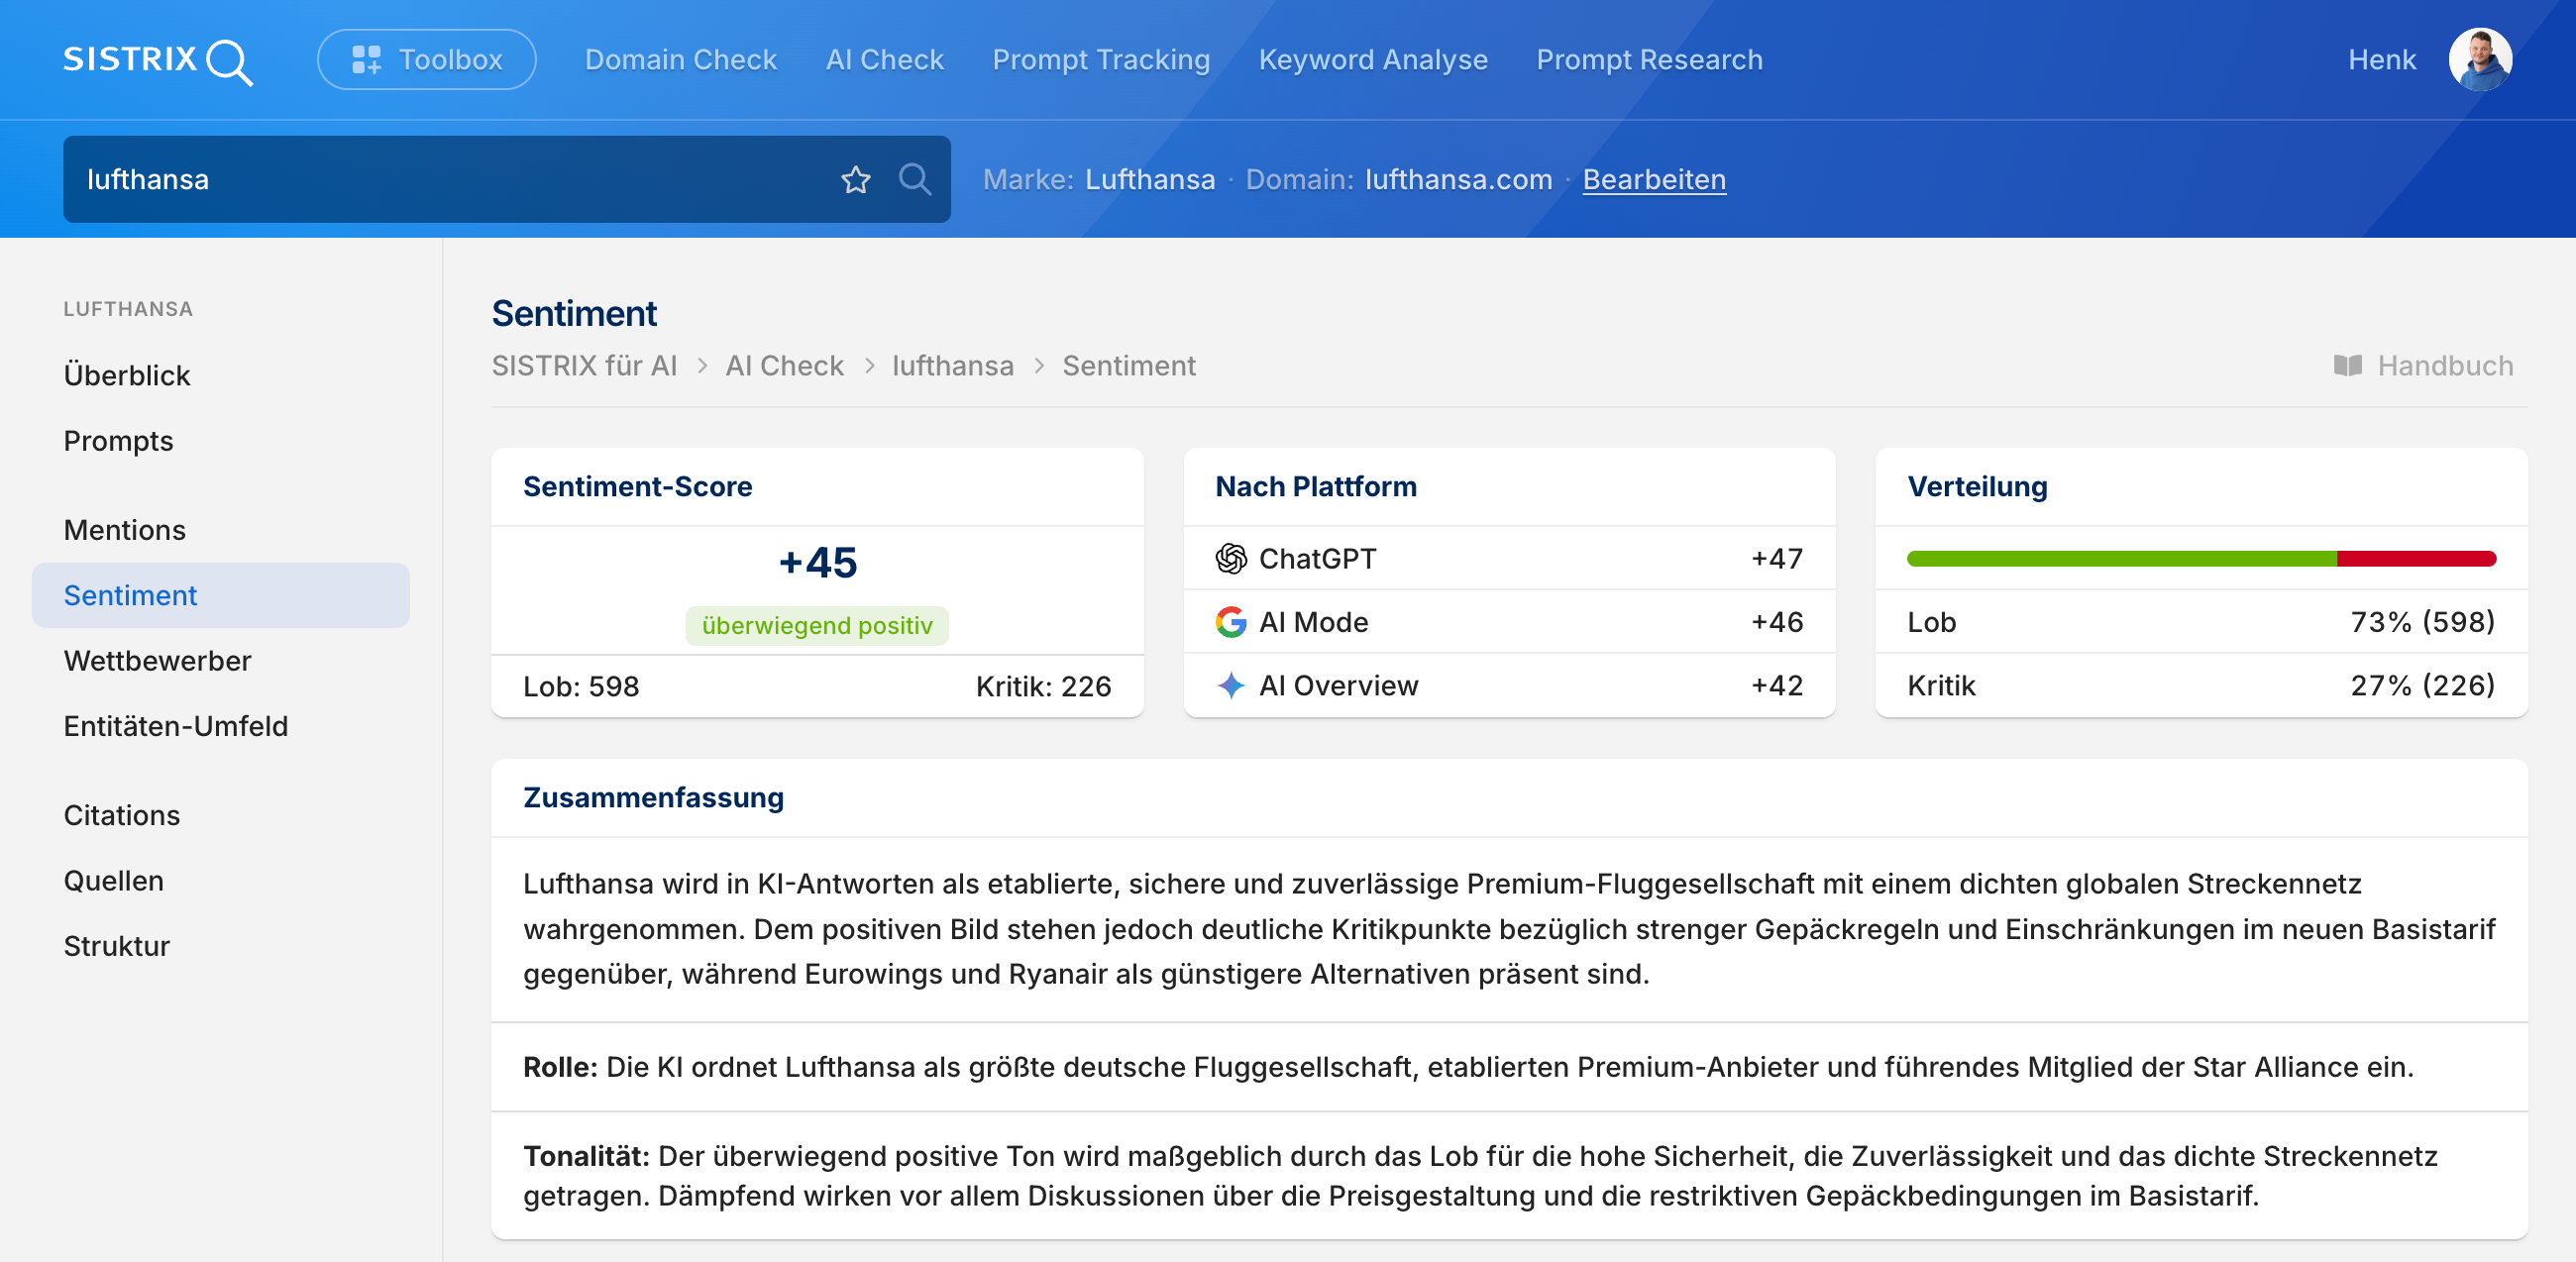Open the Toolbox menu

pos(426,60)
